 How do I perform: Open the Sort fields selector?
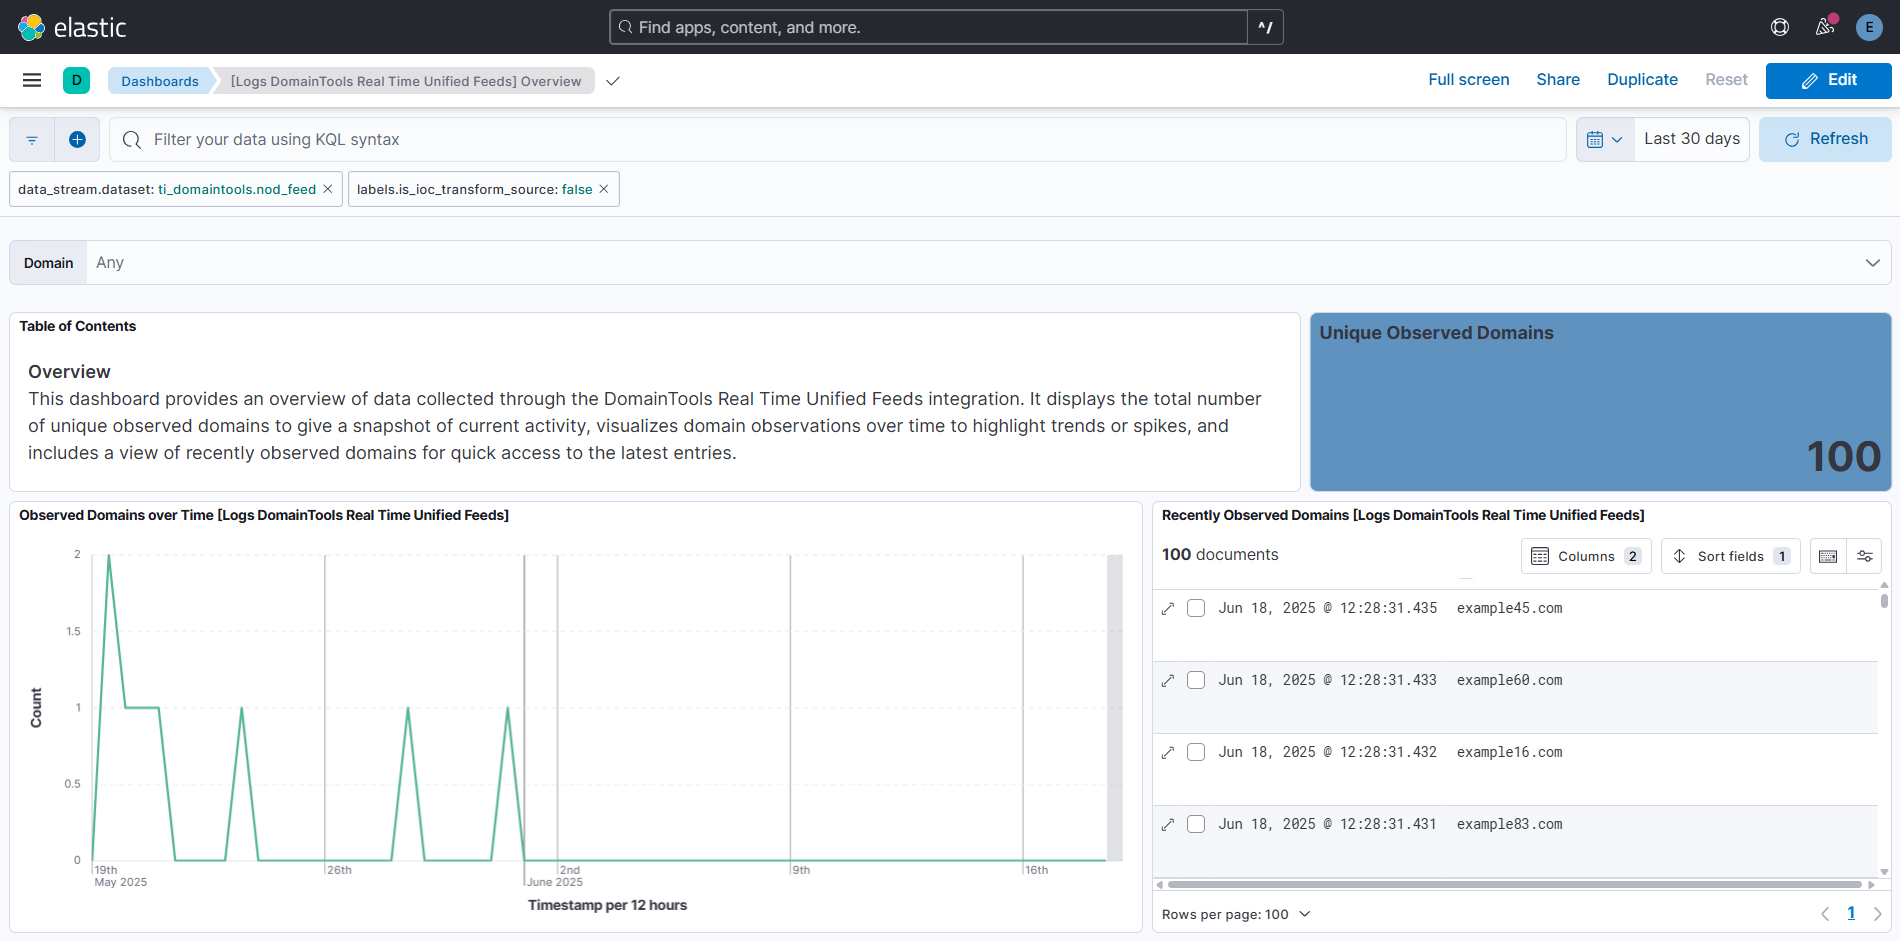click(x=1731, y=556)
